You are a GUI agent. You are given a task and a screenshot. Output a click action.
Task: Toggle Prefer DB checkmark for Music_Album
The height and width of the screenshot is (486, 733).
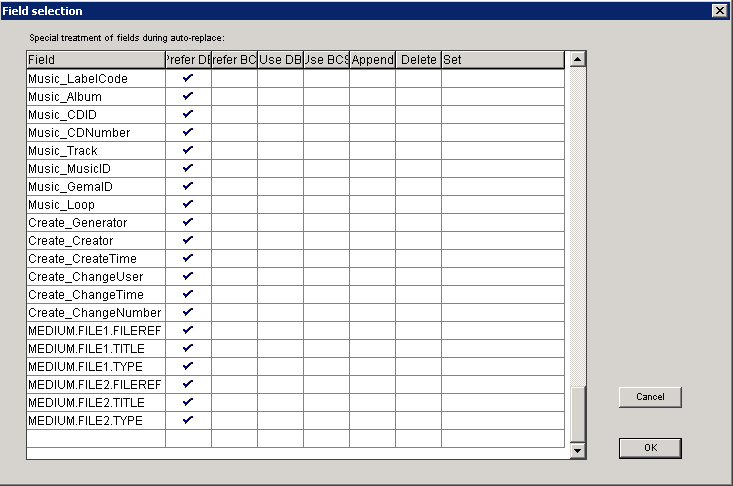coord(188,96)
